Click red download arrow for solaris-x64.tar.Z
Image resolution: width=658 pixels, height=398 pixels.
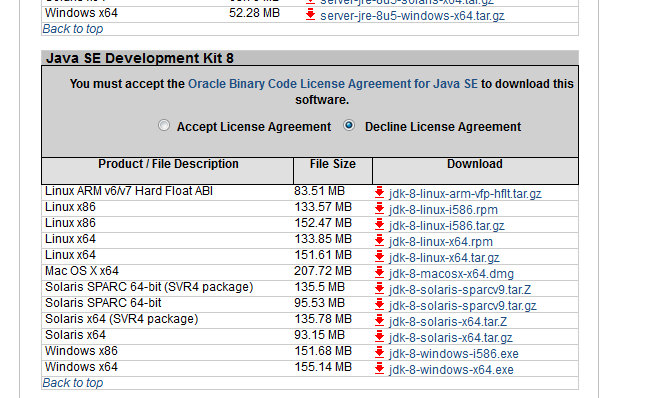(379, 320)
